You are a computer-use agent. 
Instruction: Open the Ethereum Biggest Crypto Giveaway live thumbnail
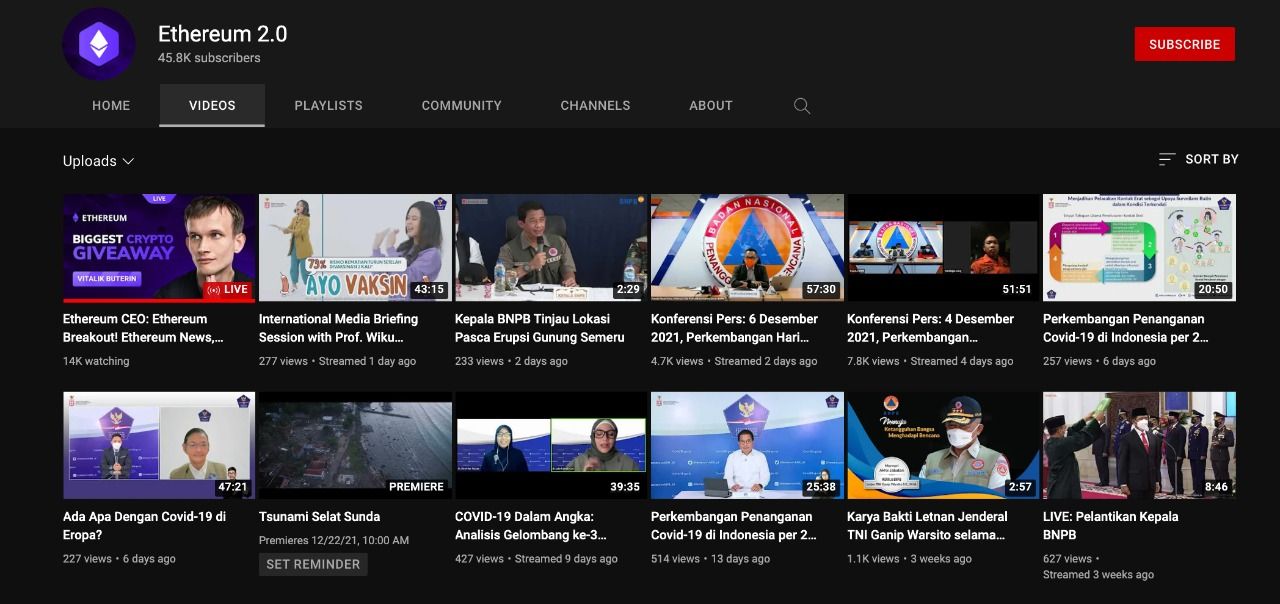click(x=159, y=248)
